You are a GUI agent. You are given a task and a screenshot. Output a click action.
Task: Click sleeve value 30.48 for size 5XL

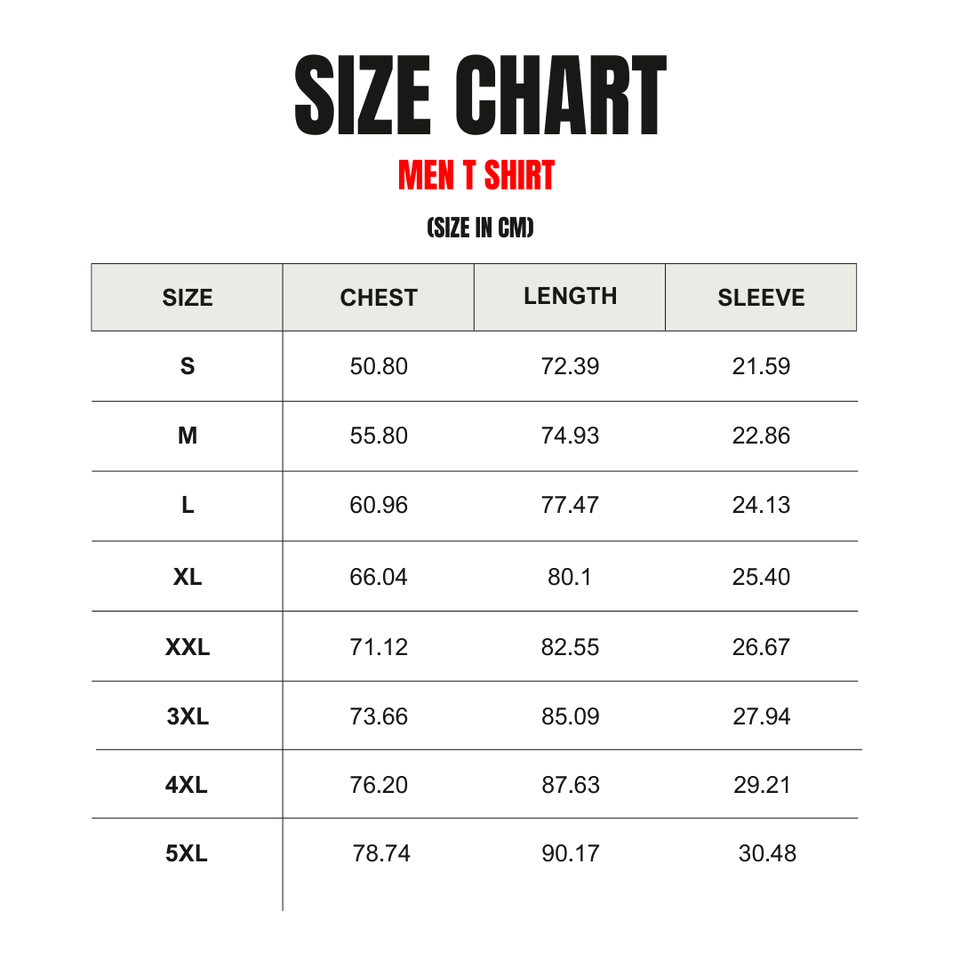tap(767, 854)
